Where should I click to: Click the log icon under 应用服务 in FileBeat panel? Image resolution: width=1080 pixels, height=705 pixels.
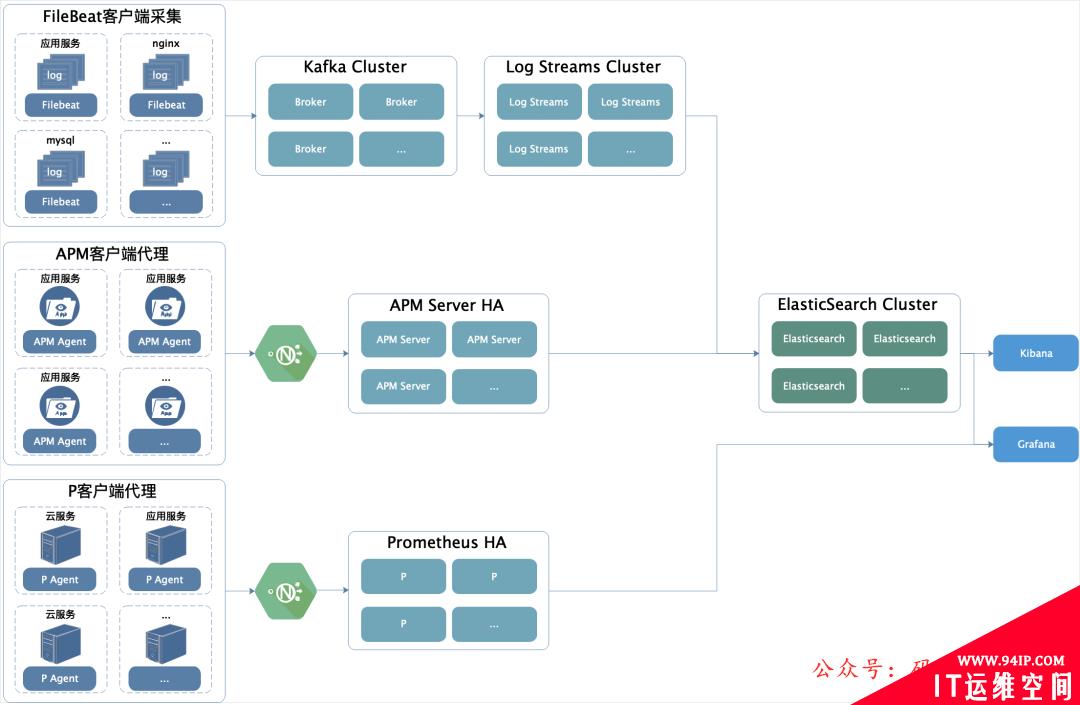tap(61, 72)
